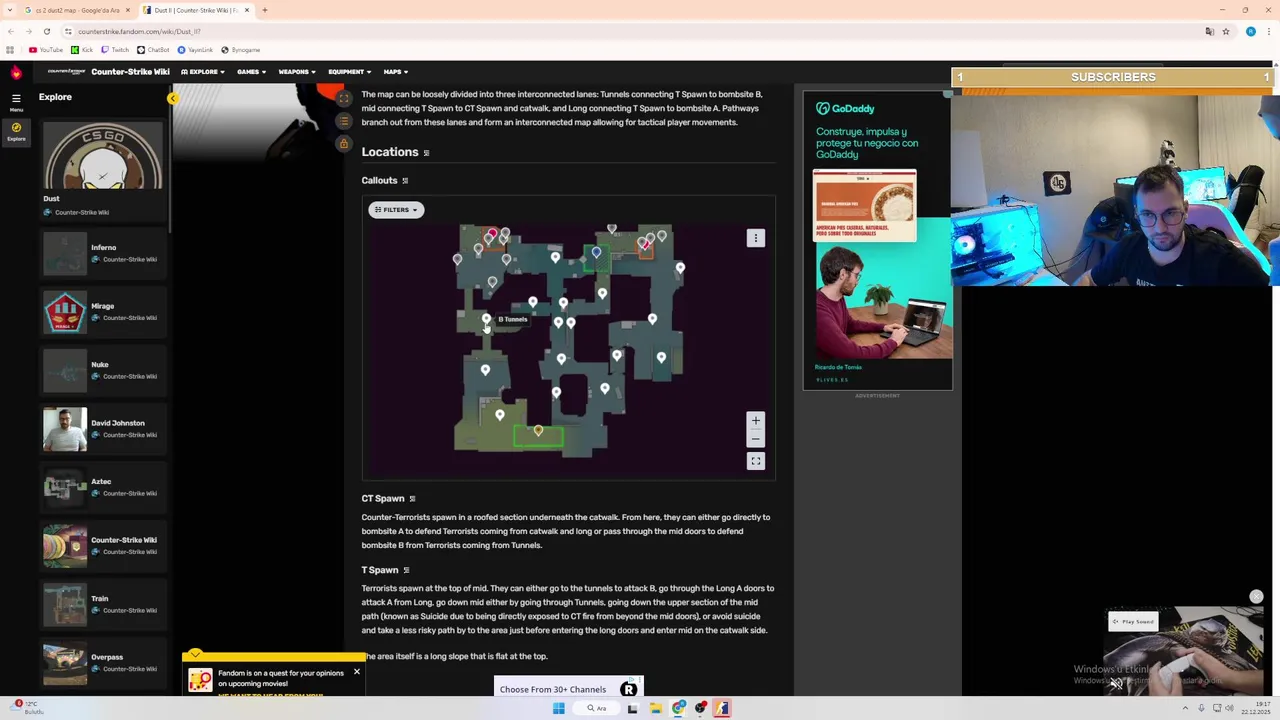Screen dimensions: 1280x720
Task: Open the Kick bookmark
Action: coord(82,50)
